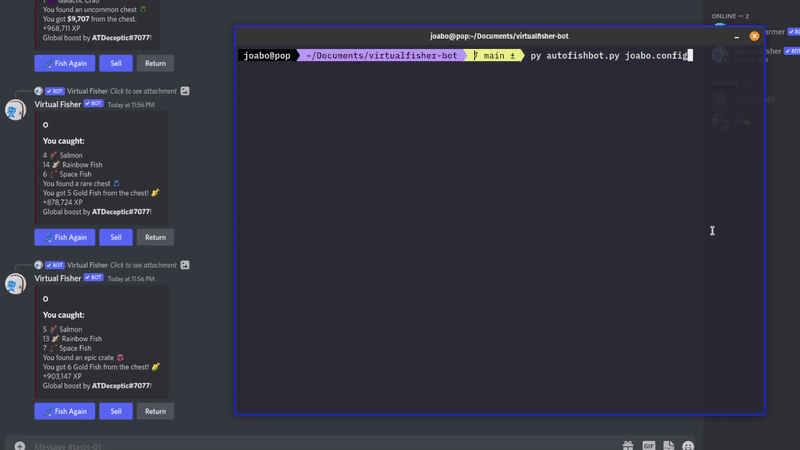
Task: Click '5 Salmon' line
Action: [63, 329]
